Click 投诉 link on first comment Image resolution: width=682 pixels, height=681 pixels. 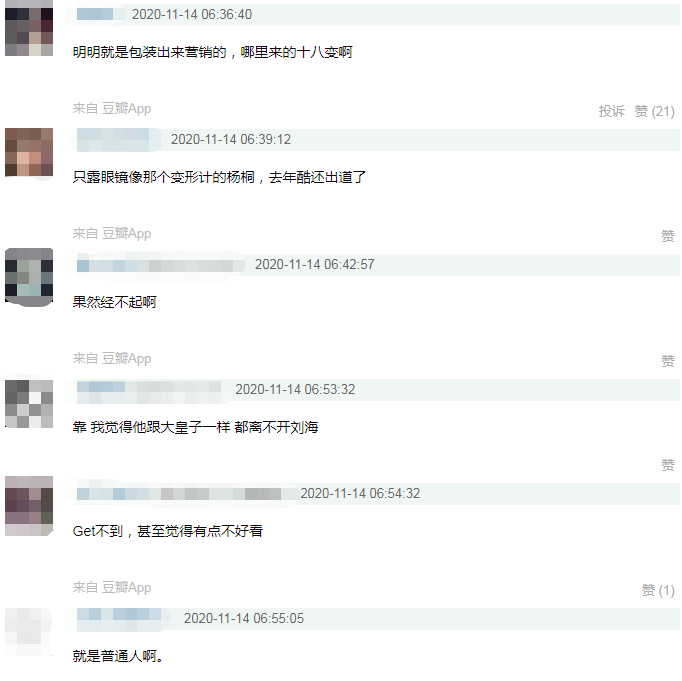[x=612, y=111]
